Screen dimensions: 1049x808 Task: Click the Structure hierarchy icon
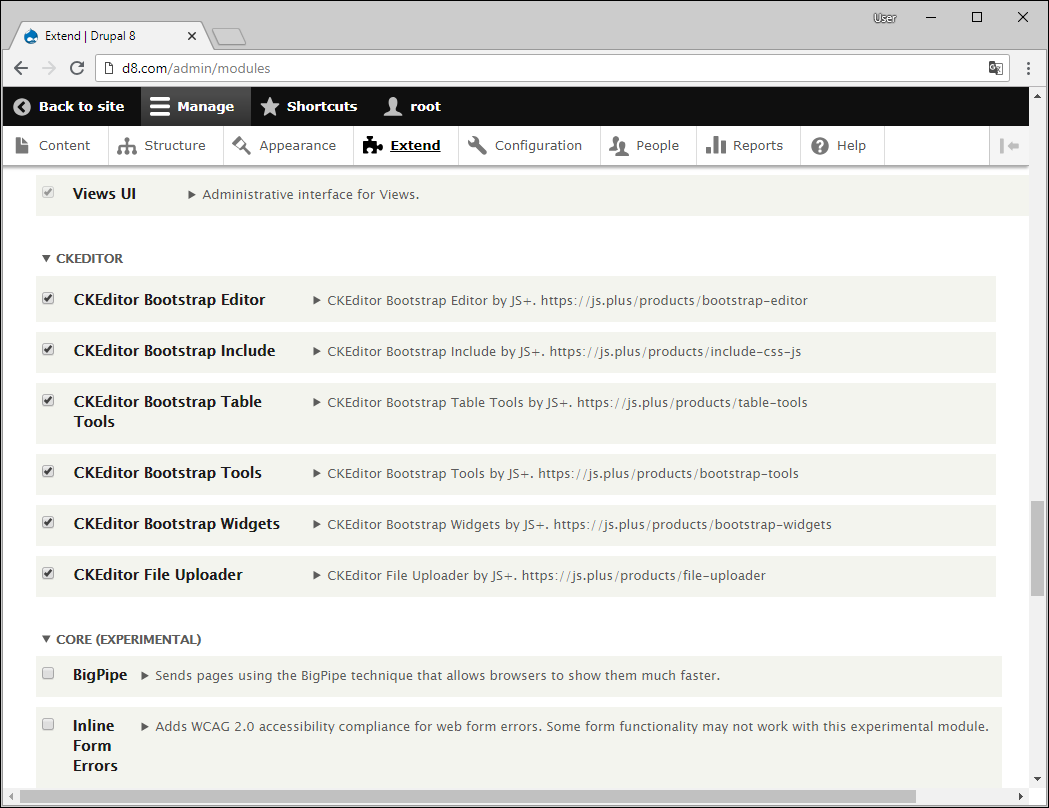pos(127,146)
